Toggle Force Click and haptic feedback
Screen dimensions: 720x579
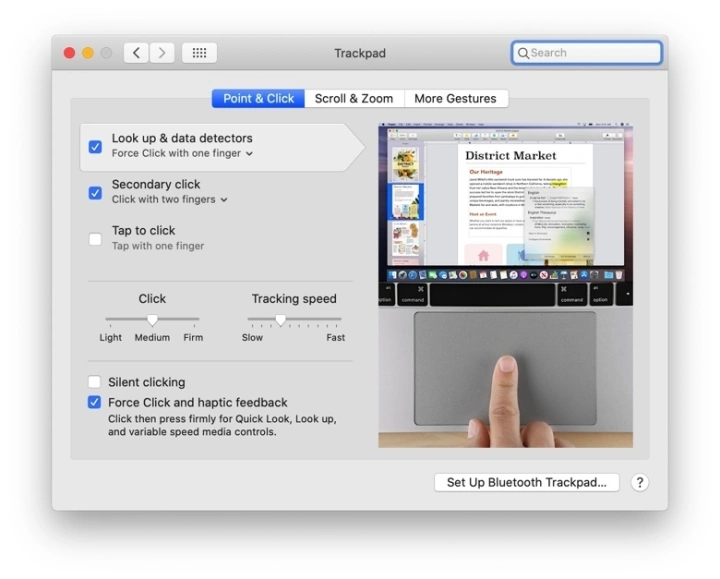click(95, 402)
